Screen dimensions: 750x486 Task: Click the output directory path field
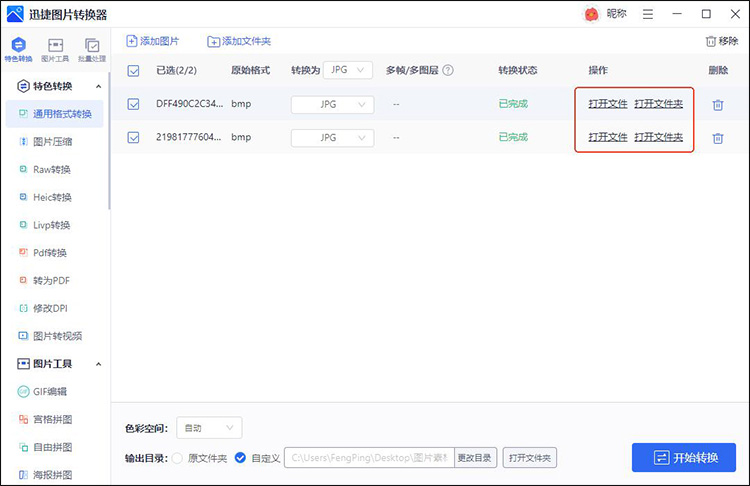pos(369,458)
